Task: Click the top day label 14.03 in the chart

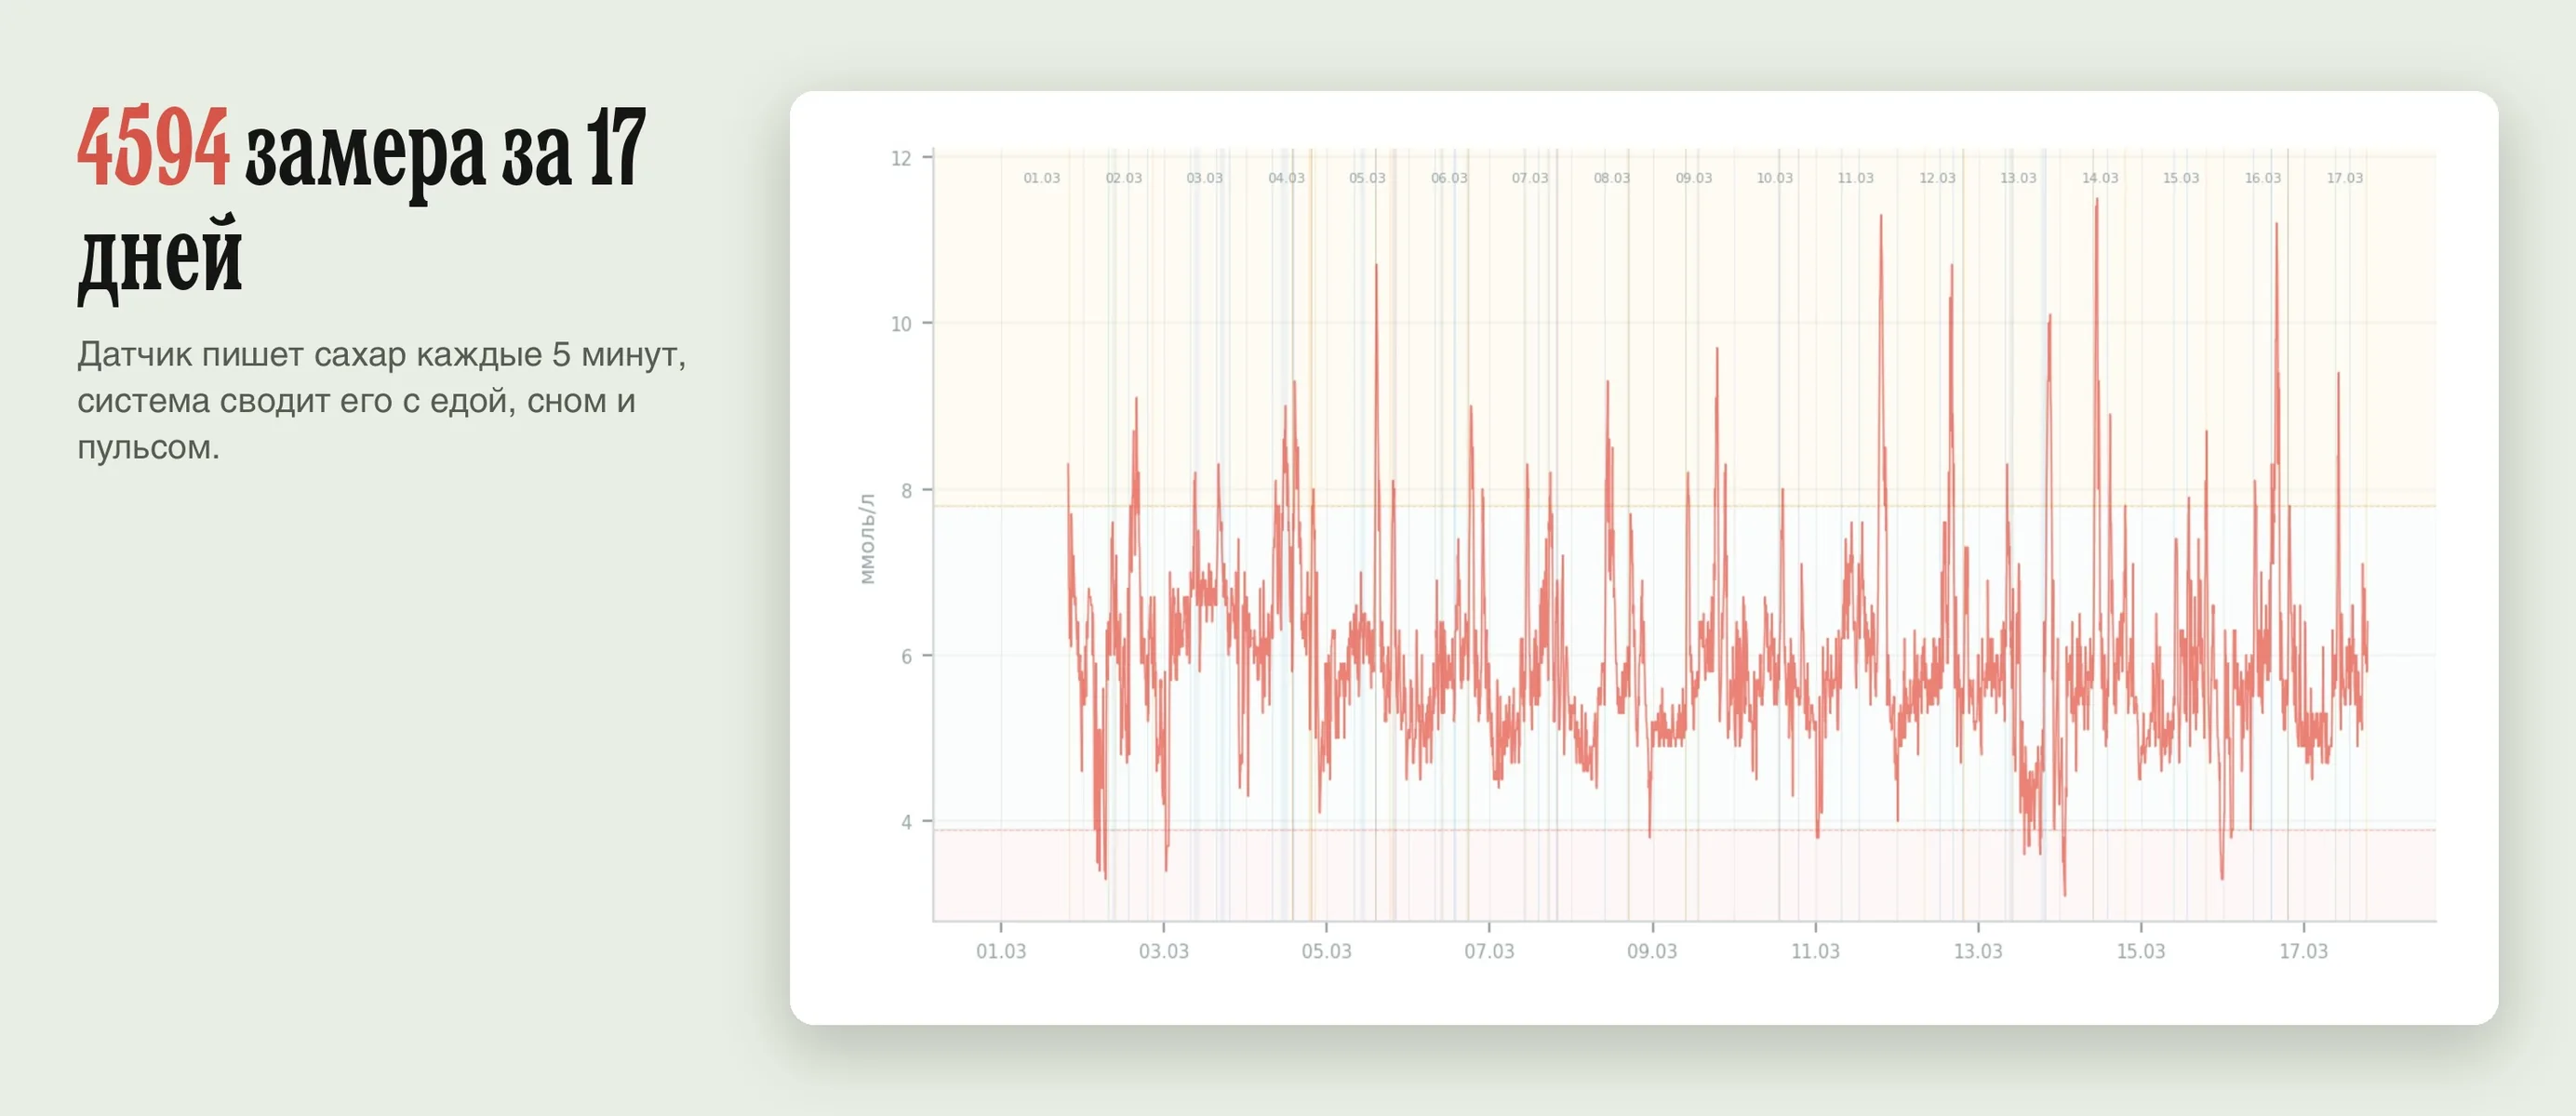Action: 2100,178
